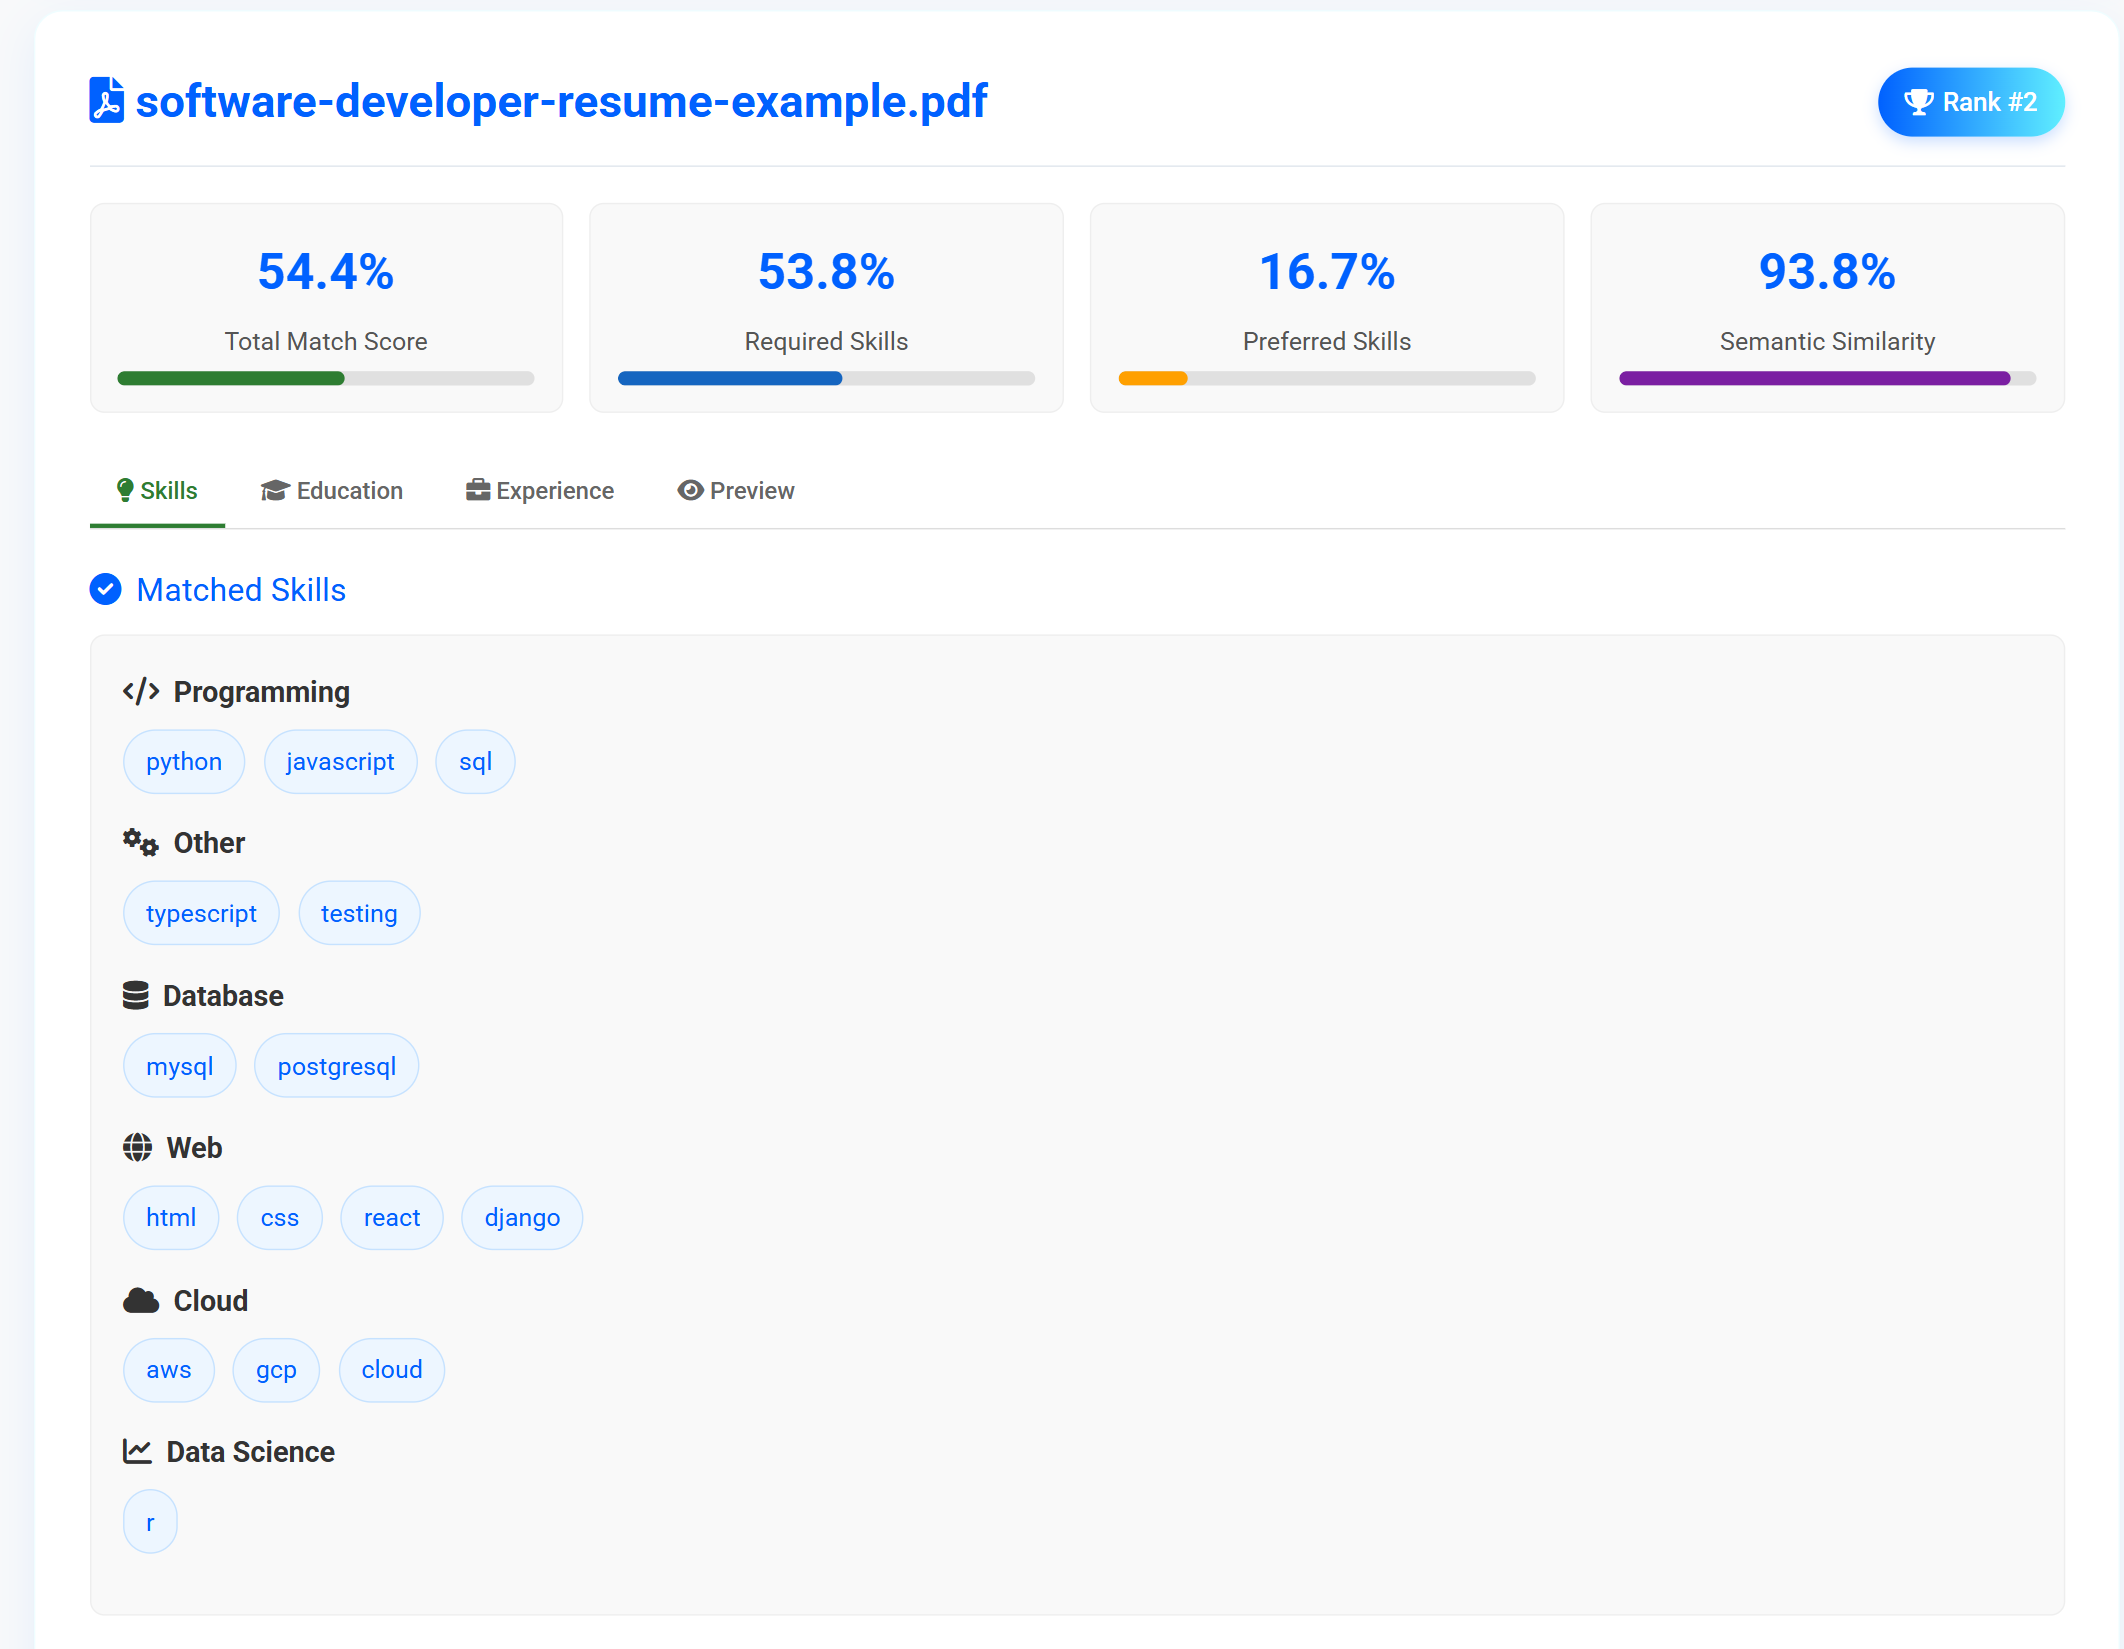
Task: Show the resume Preview tab
Action: tap(736, 491)
